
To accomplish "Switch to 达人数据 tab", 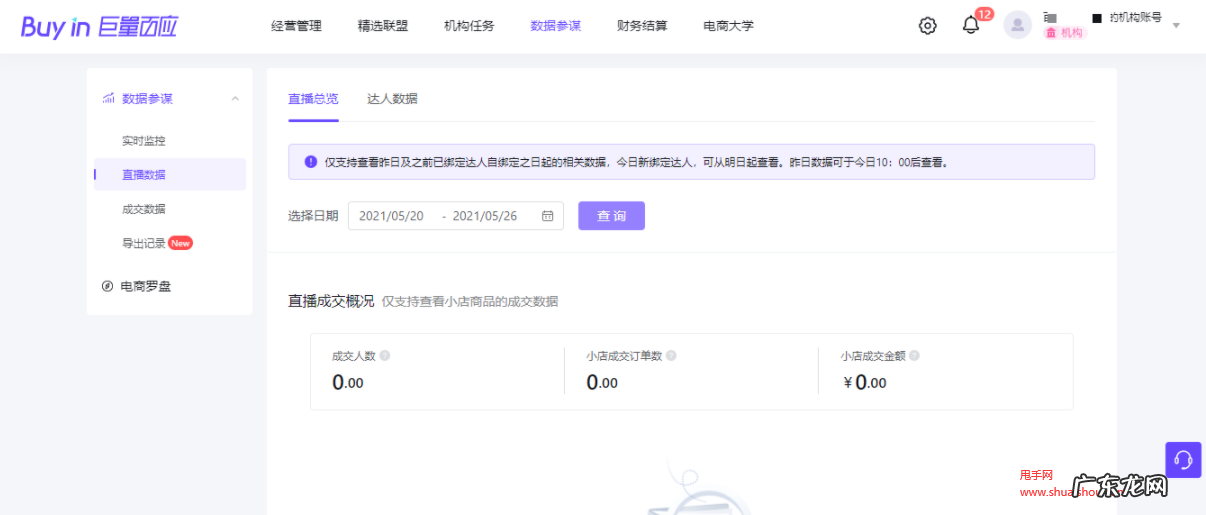I will point(392,98).
